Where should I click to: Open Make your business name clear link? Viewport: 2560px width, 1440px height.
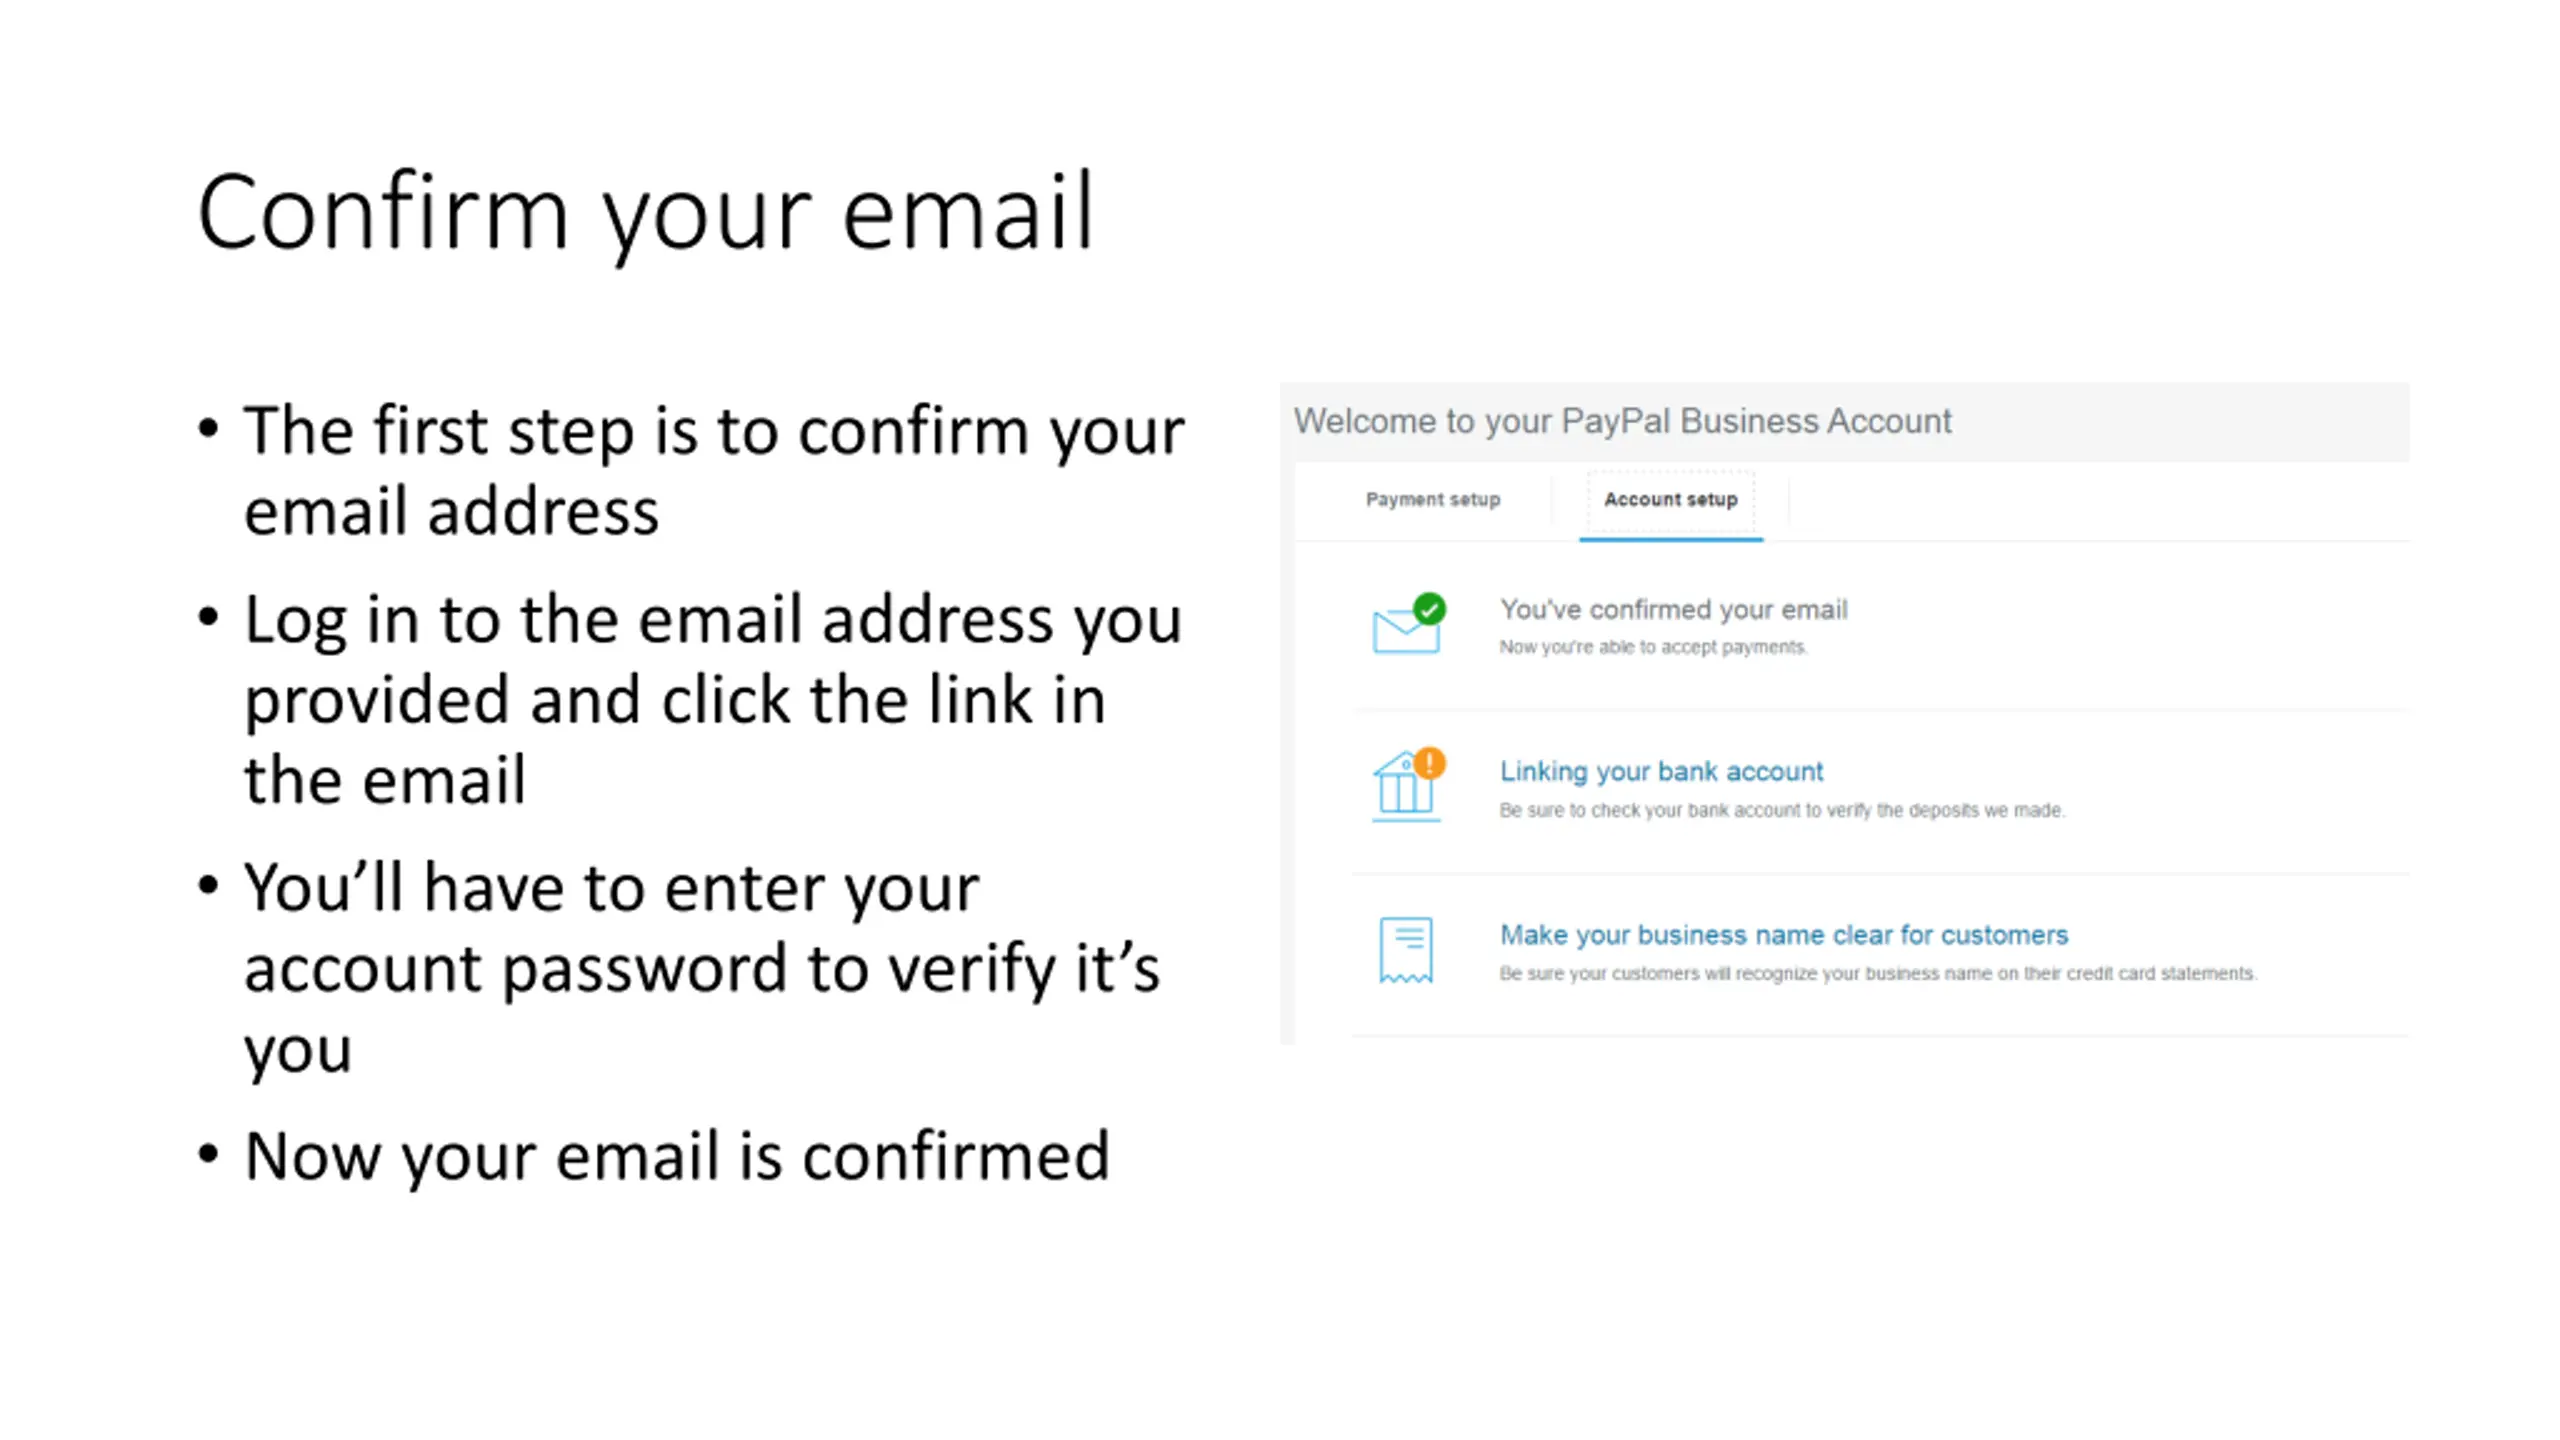(1784, 934)
